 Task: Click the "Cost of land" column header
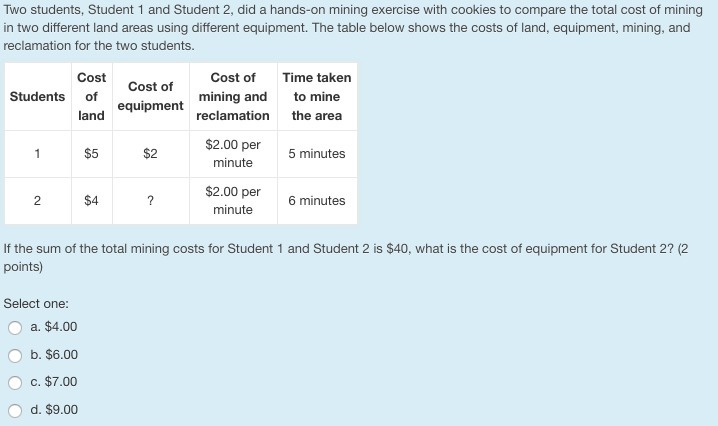click(91, 96)
